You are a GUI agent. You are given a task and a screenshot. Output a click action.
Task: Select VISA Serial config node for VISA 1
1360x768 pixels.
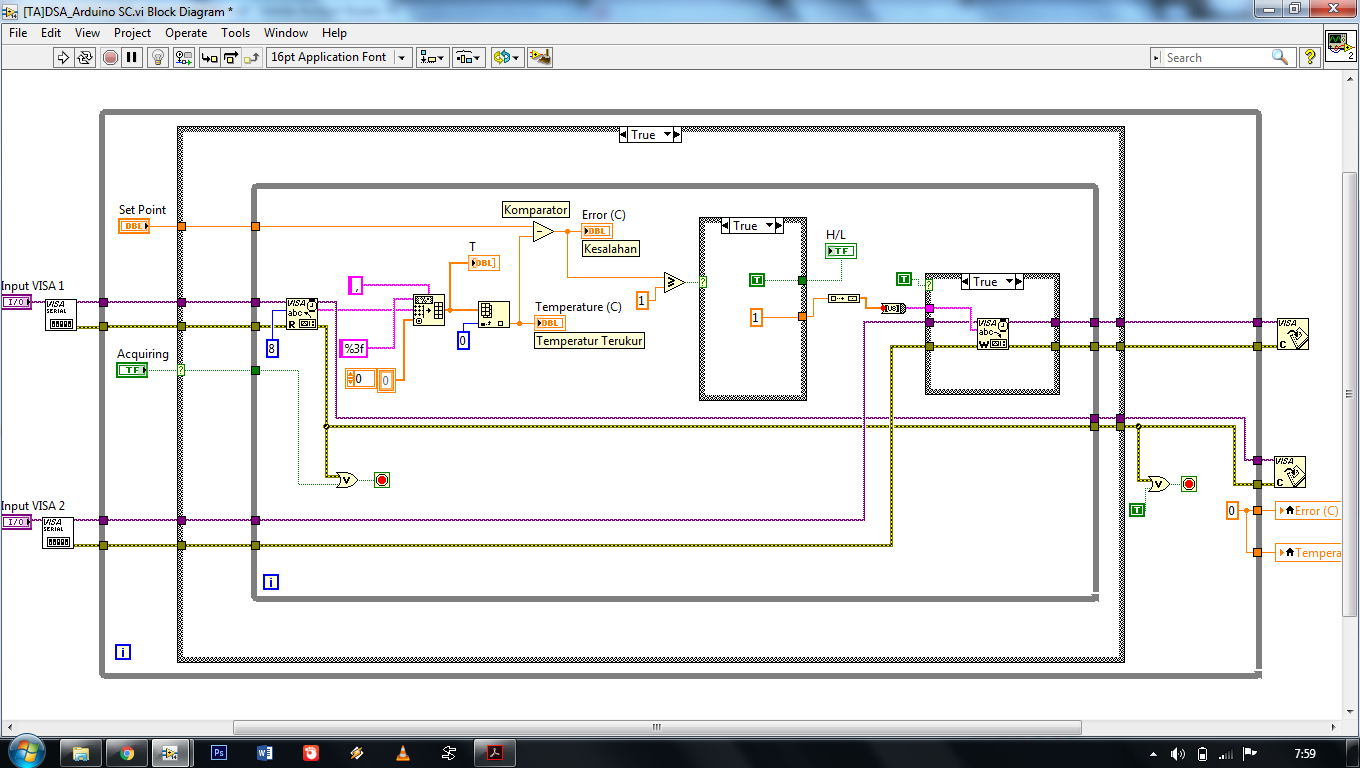coord(60,314)
